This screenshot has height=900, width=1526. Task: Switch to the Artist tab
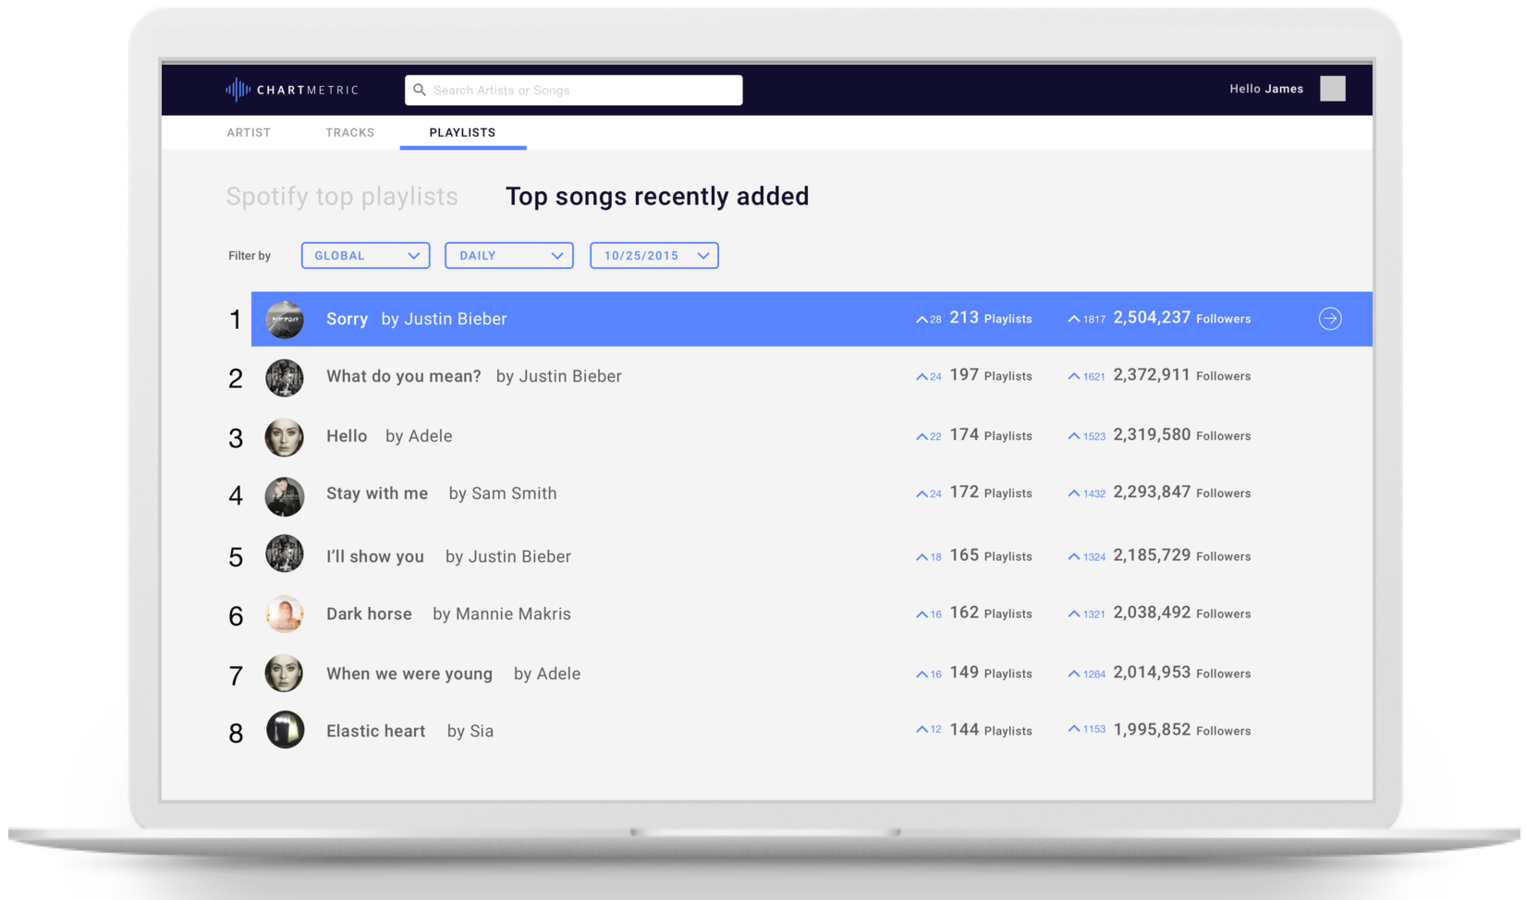pyautogui.click(x=248, y=132)
